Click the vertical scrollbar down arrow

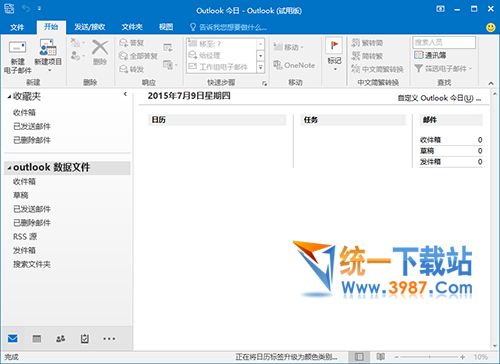[x=495, y=346]
